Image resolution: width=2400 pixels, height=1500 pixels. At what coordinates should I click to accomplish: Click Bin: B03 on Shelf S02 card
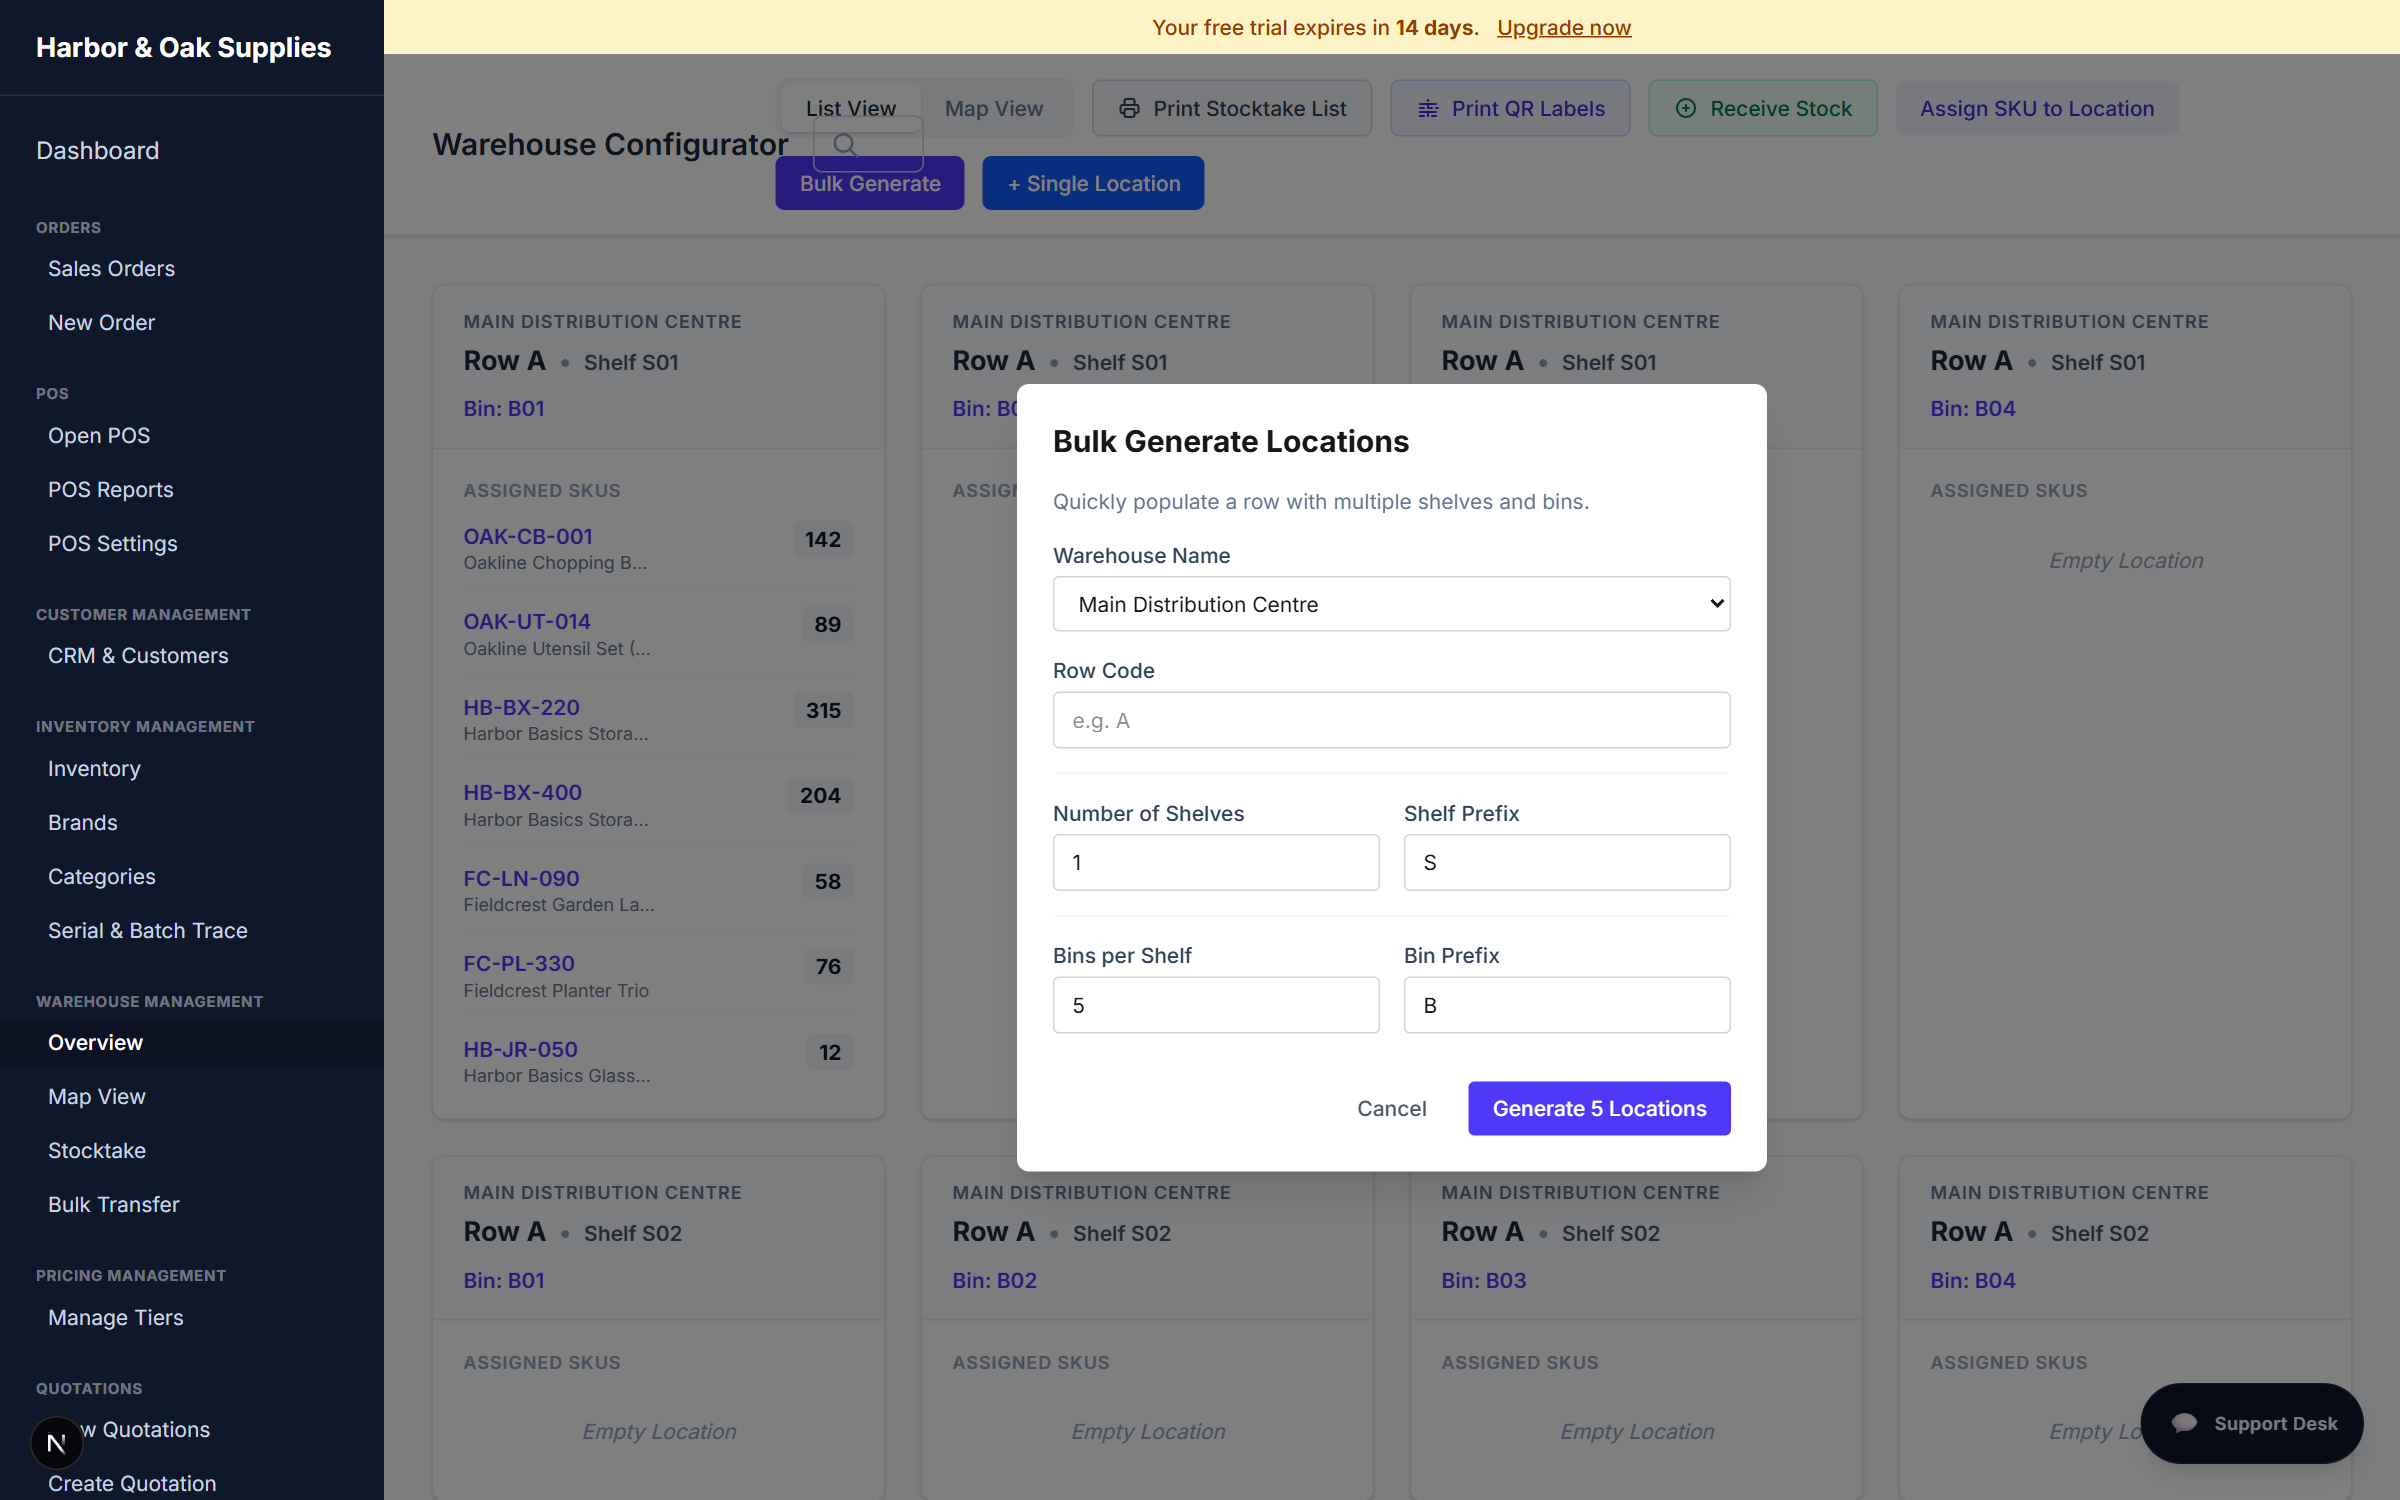coord(1483,1280)
